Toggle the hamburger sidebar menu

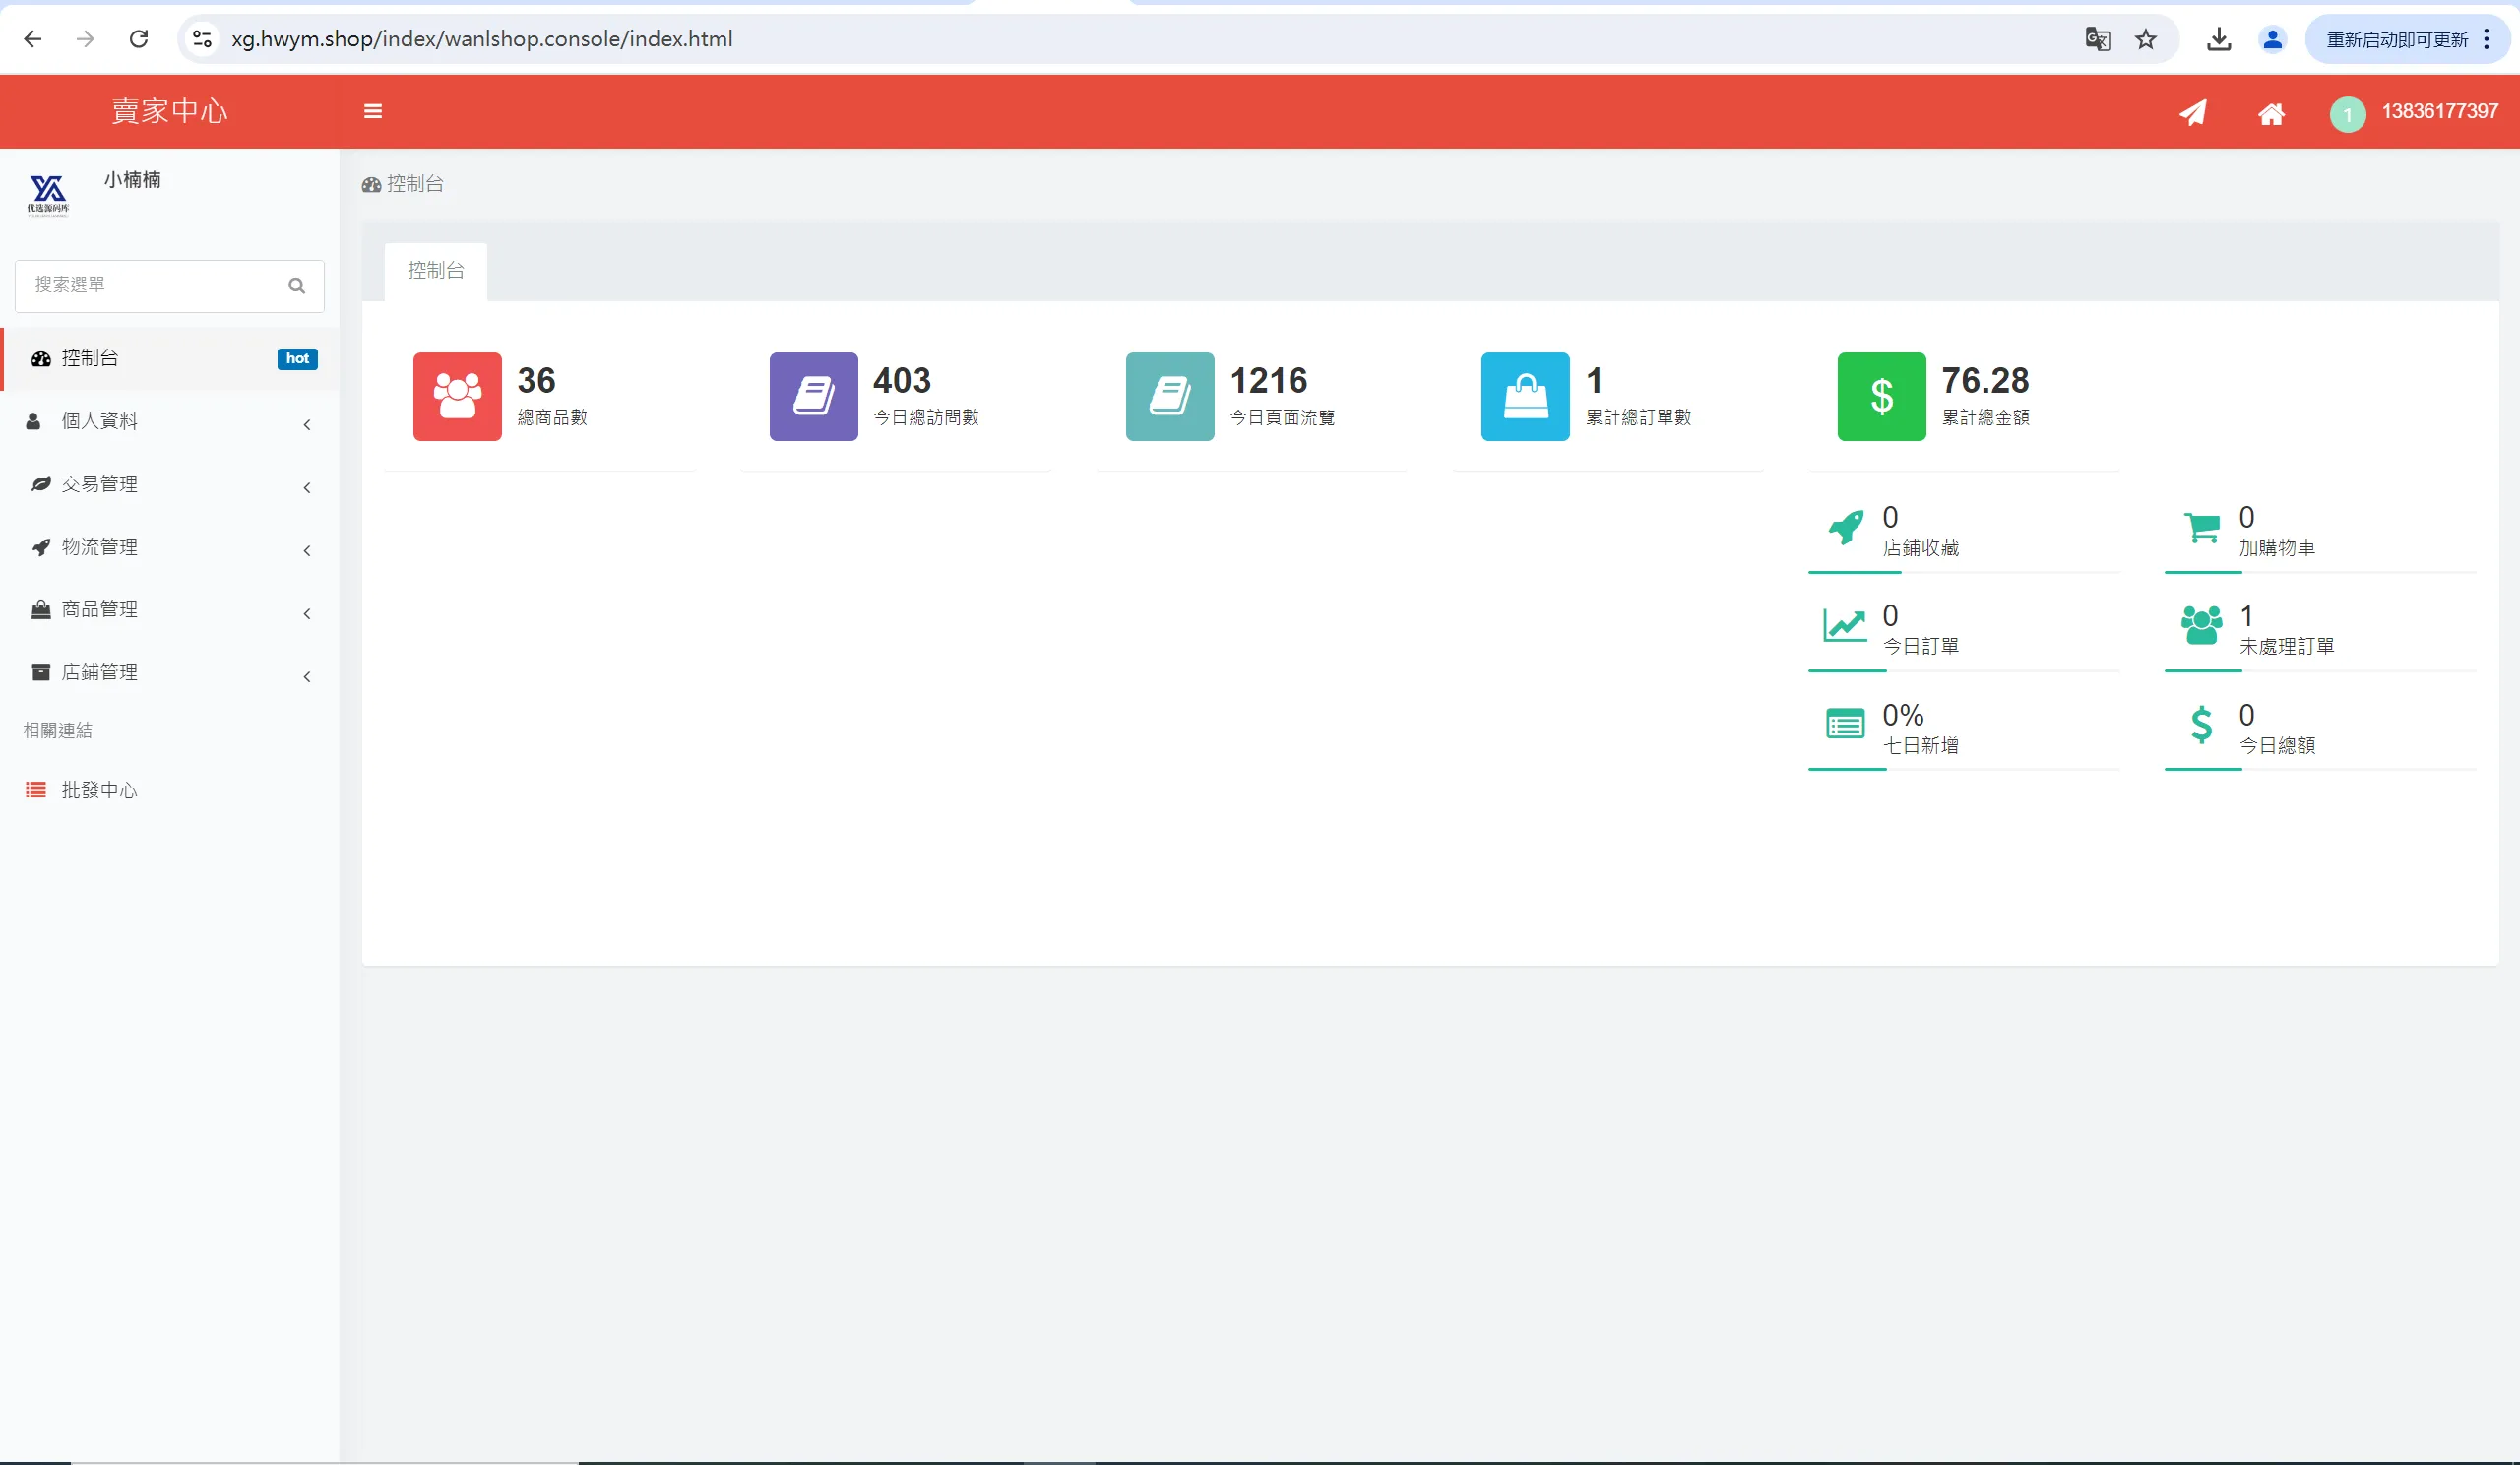[373, 111]
